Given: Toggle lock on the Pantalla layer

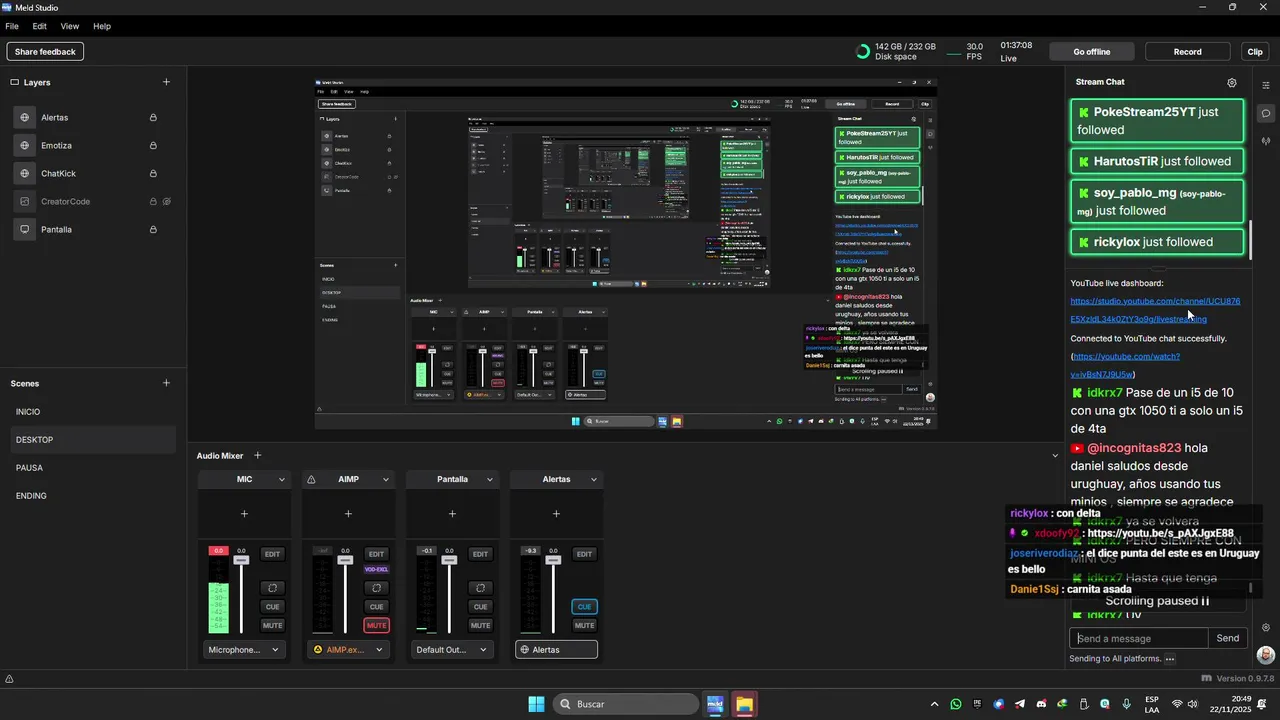Looking at the screenshot, I should point(153,229).
